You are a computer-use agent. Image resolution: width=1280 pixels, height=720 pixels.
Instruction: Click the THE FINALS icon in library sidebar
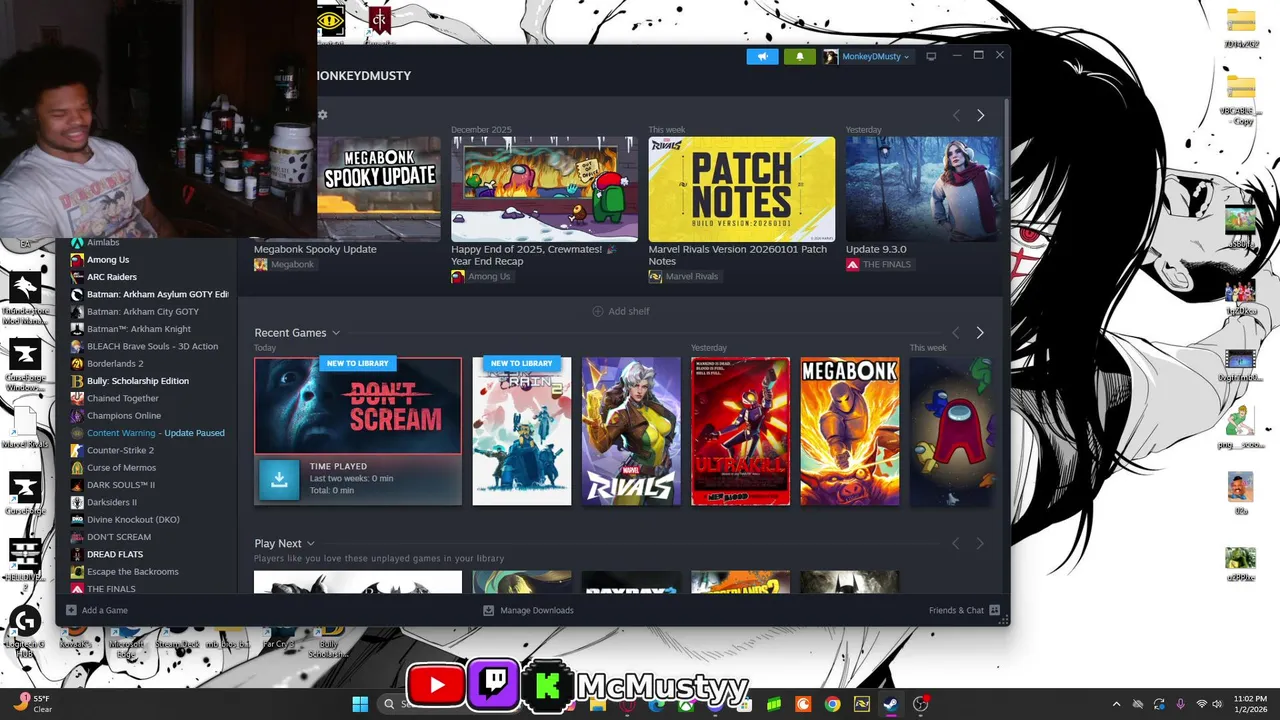pyautogui.click(x=77, y=589)
